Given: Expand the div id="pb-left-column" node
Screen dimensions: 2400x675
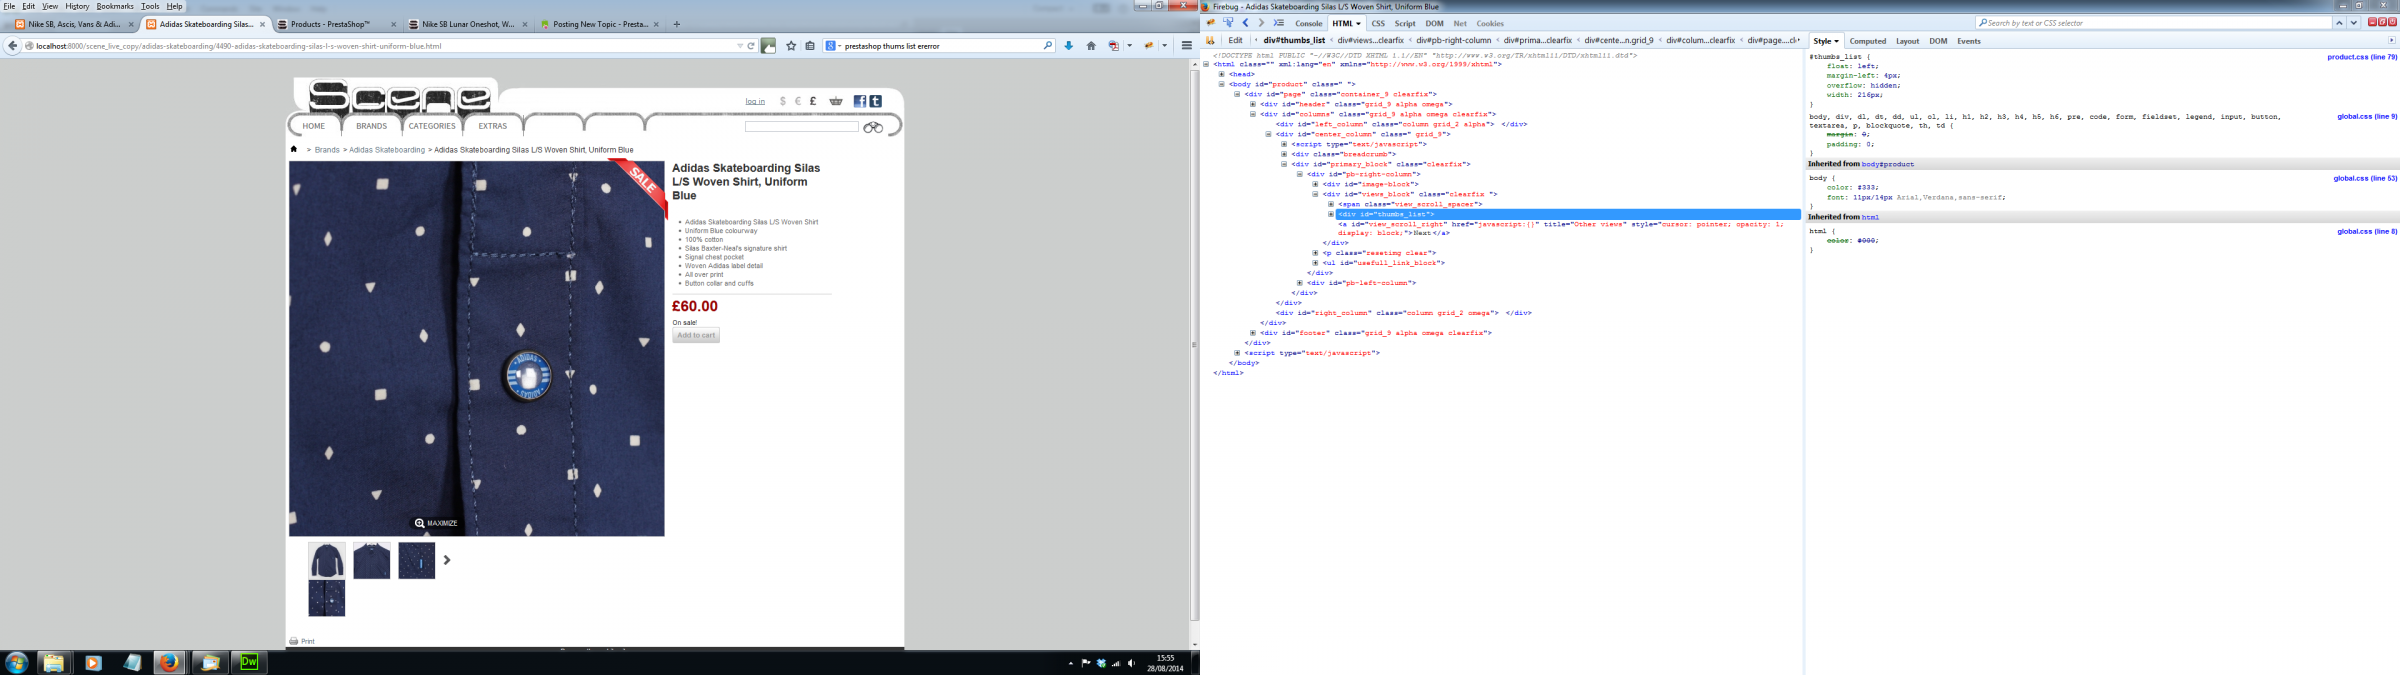Looking at the screenshot, I should (1300, 283).
